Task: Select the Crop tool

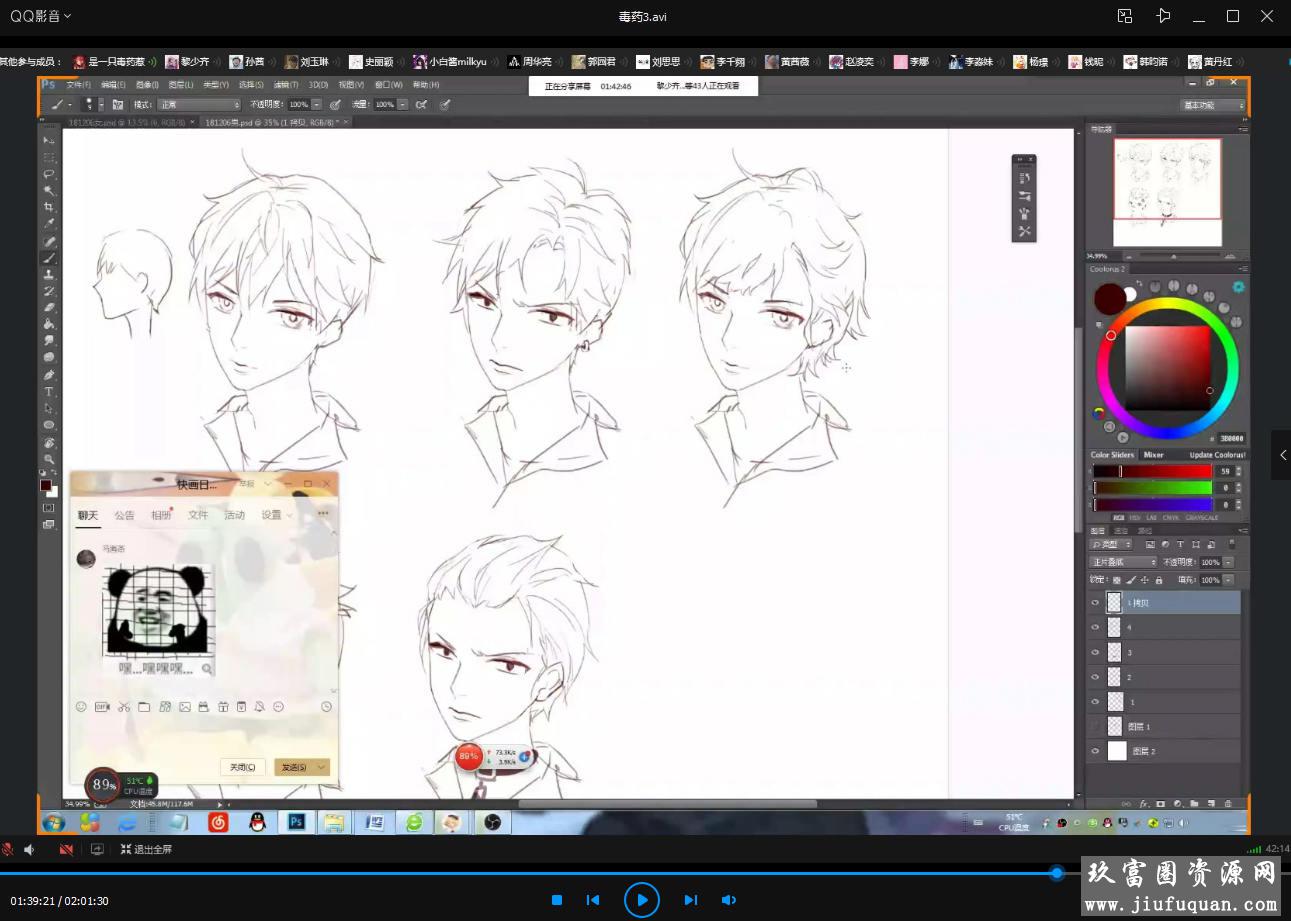Action: pos(49,207)
